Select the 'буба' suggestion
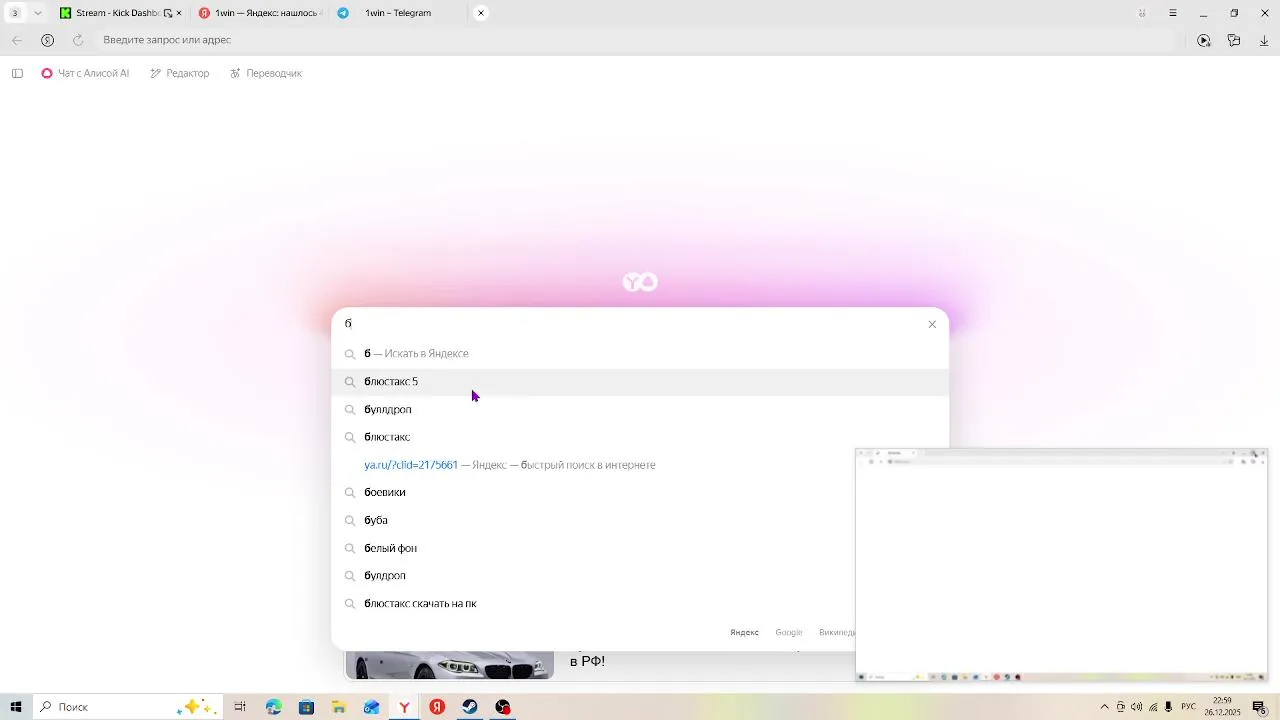The image size is (1280, 720). click(x=594, y=520)
